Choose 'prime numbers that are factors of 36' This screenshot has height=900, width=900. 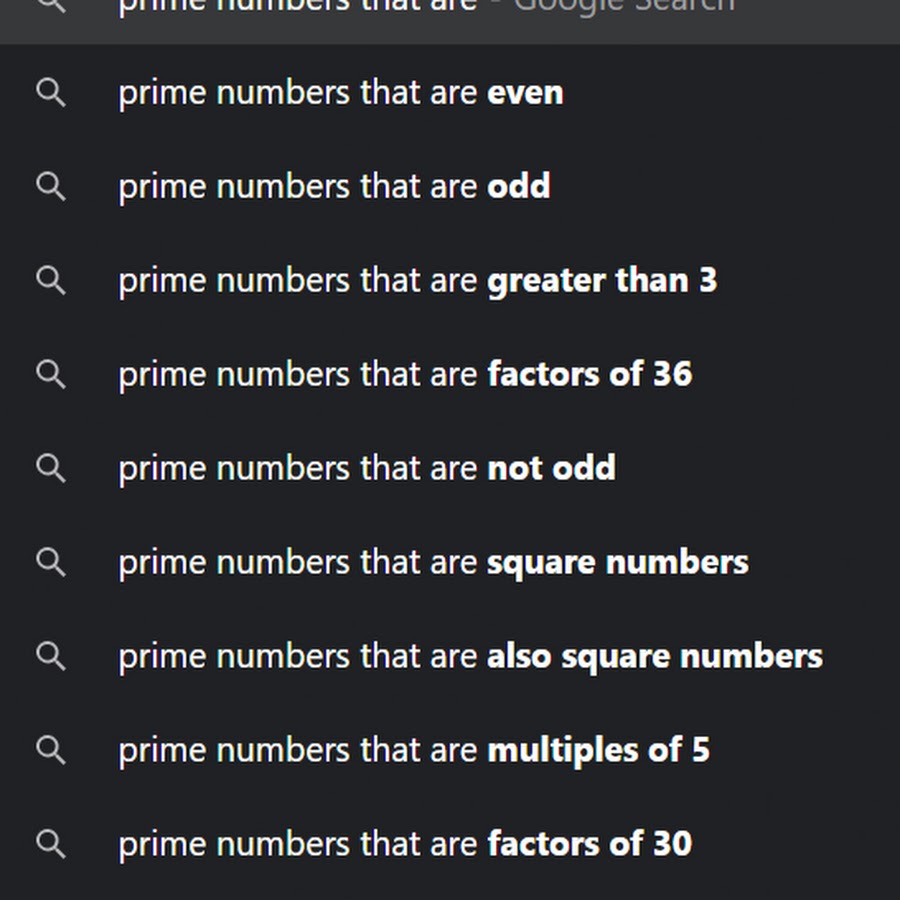click(450, 375)
